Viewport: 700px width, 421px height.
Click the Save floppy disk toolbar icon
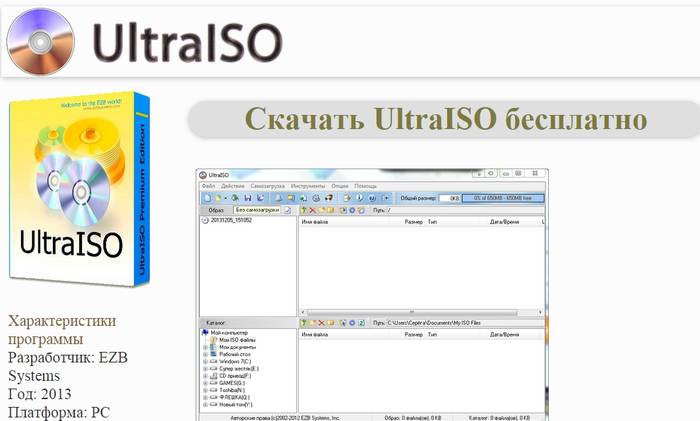point(248,198)
